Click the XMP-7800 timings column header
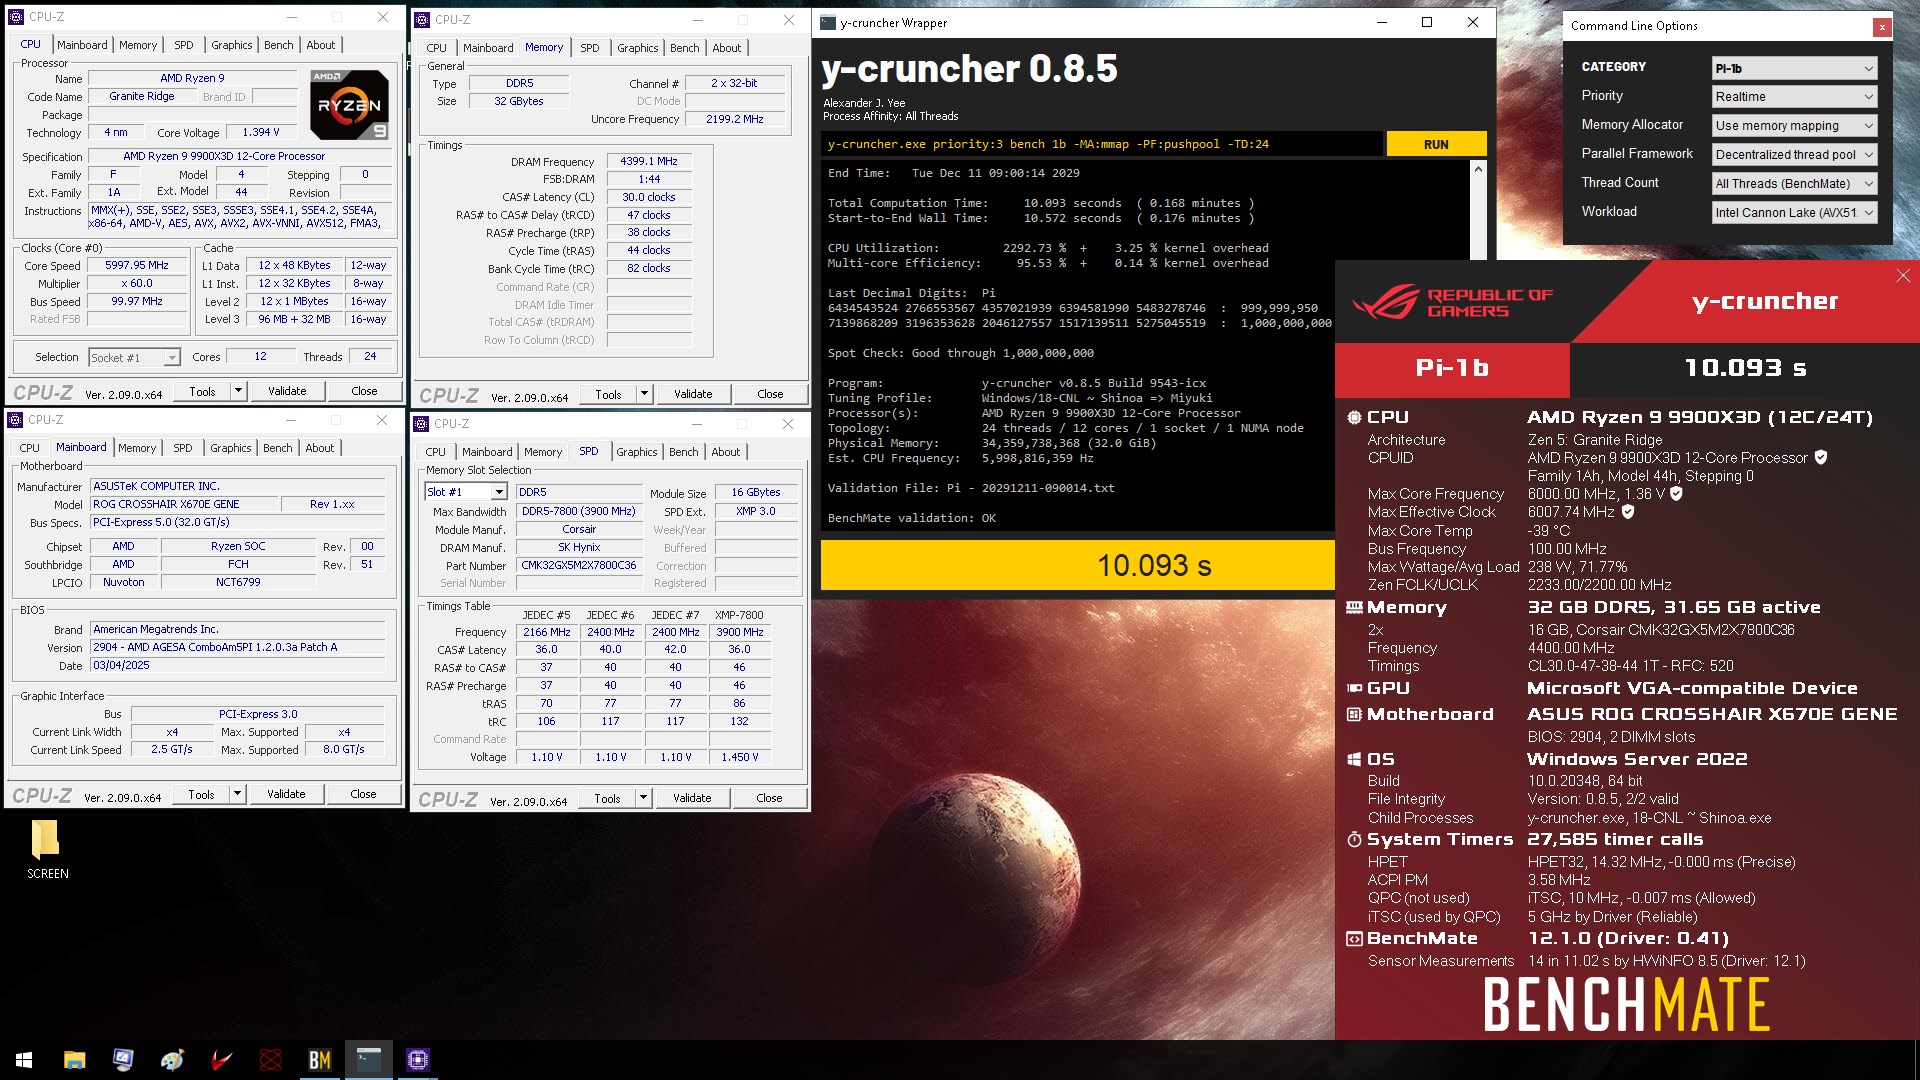This screenshot has width=1920, height=1080. pyautogui.click(x=739, y=615)
